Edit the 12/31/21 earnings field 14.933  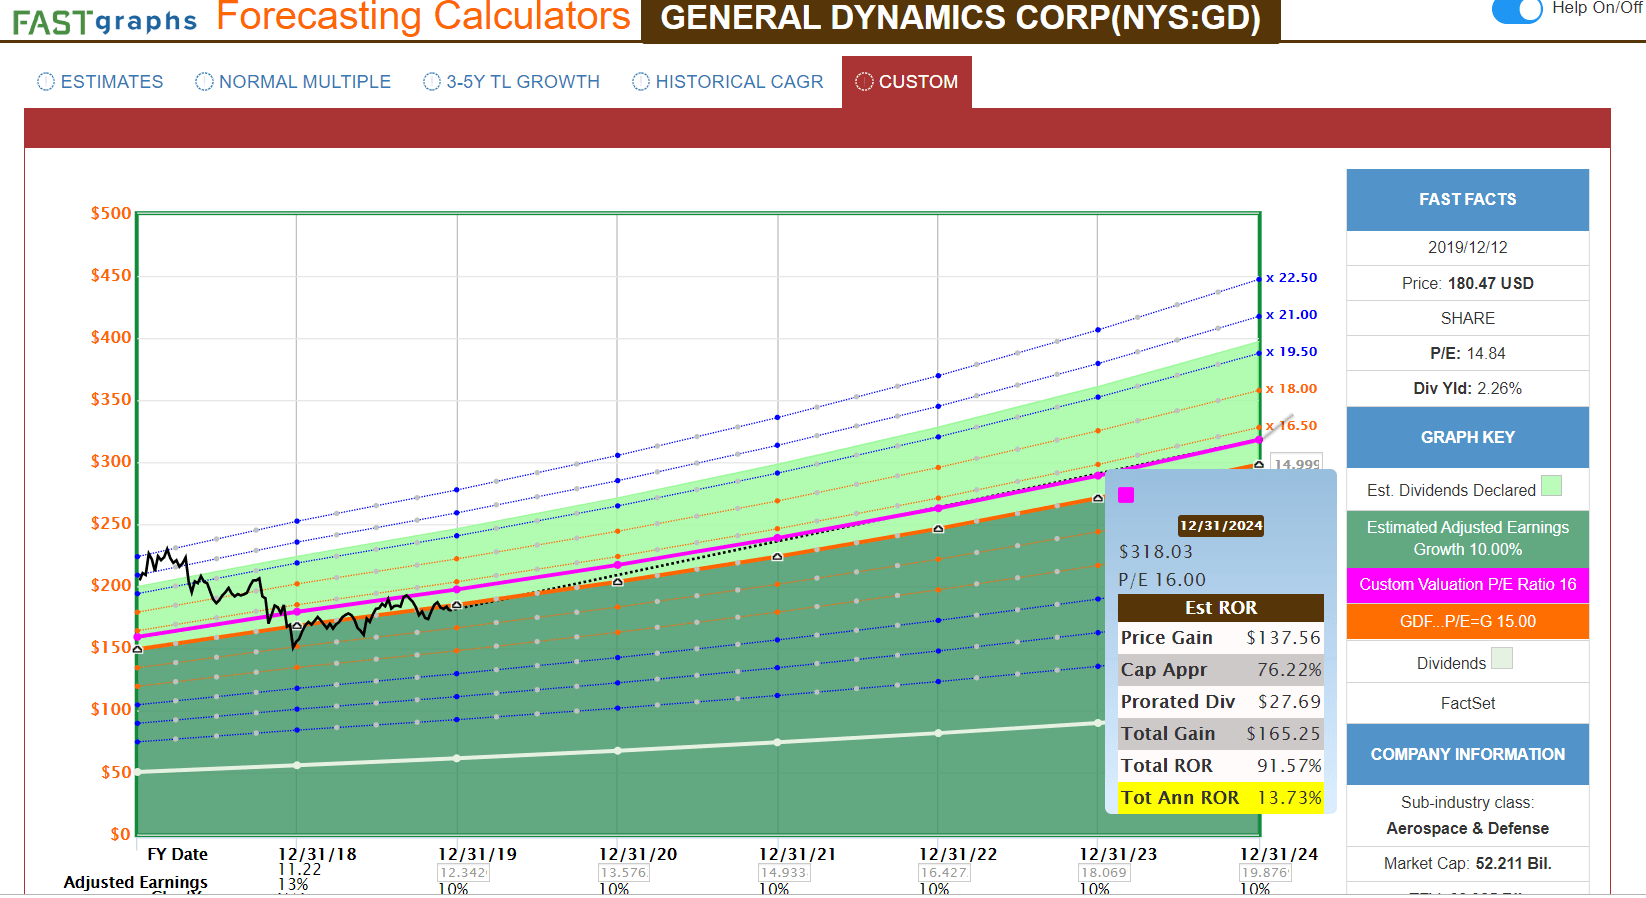point(784,873)
